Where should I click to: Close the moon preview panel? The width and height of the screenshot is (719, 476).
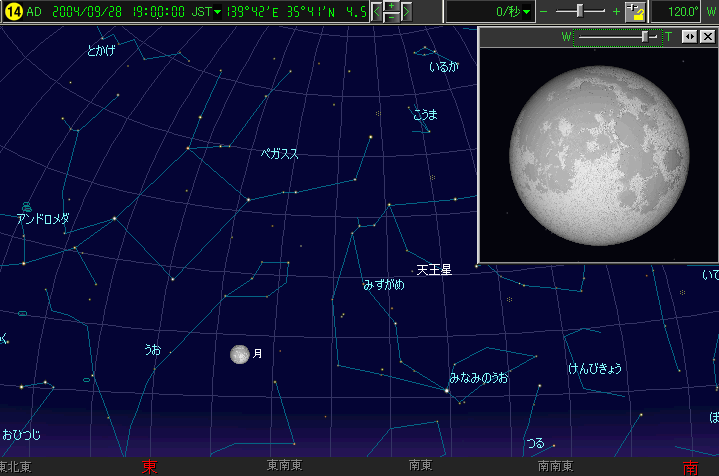[x=707, y=37]
